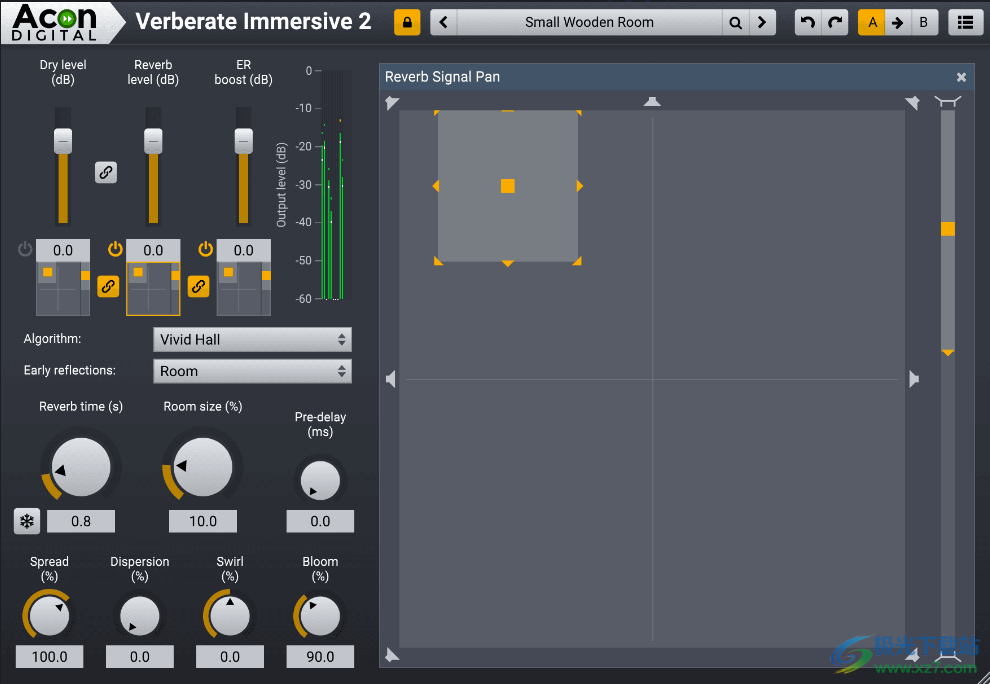990x684 pixels.
Task: Click the Bloom value field showing 90.0
Action: 320,656
